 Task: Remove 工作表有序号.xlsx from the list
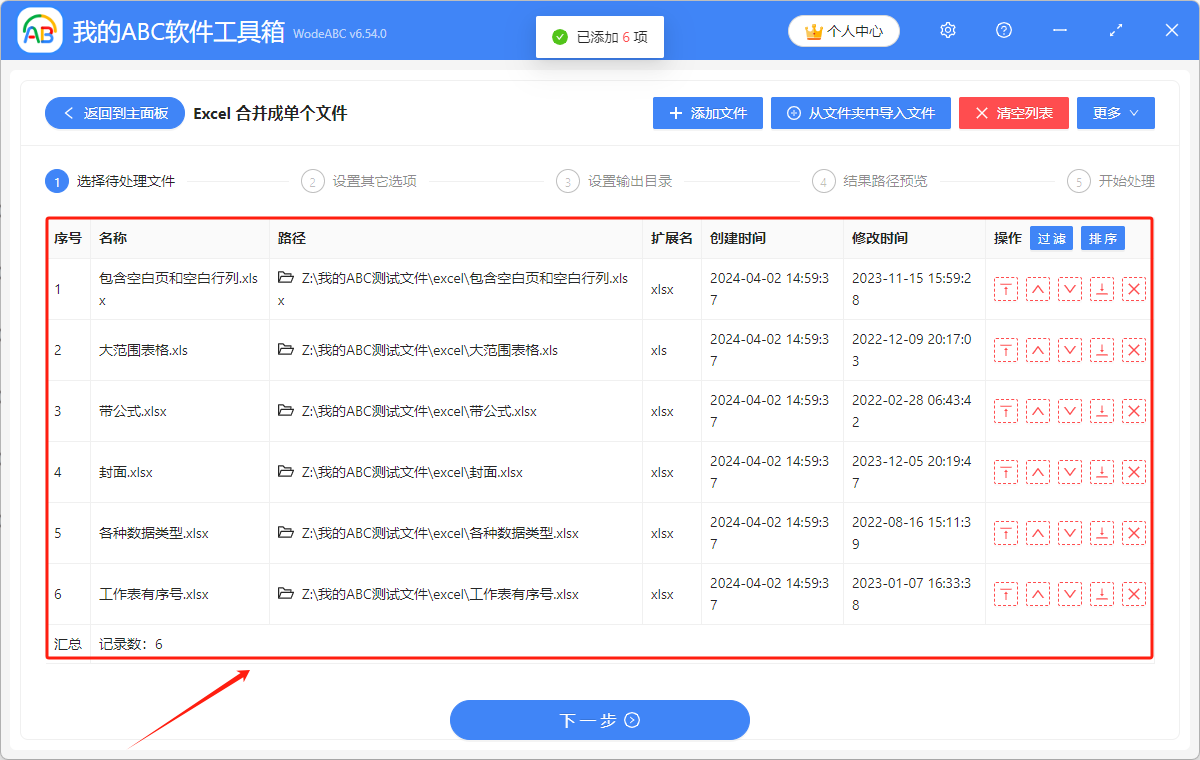(x=1134, y=592)
